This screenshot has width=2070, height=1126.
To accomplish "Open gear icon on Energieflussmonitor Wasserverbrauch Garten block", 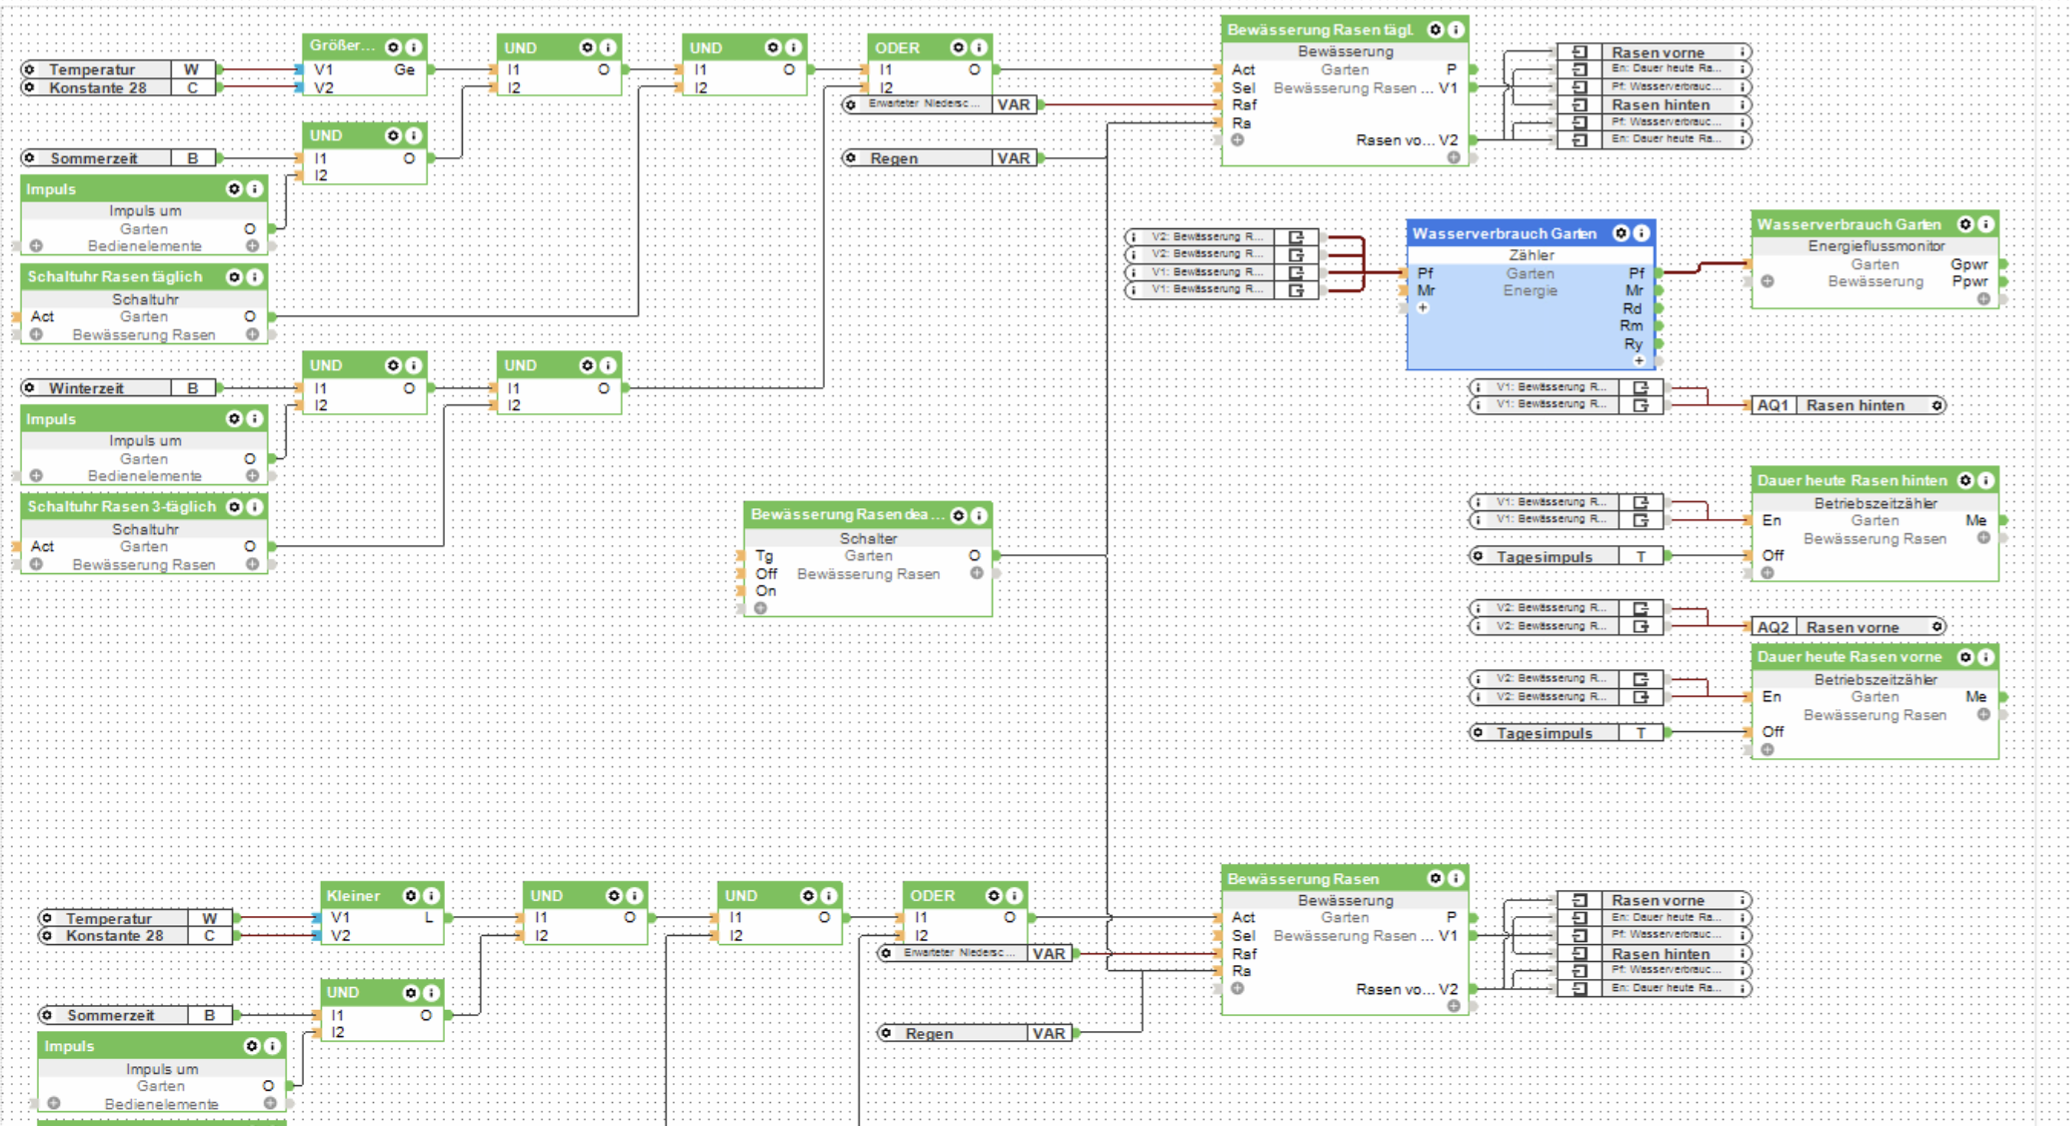I will tap(1965, 225).
